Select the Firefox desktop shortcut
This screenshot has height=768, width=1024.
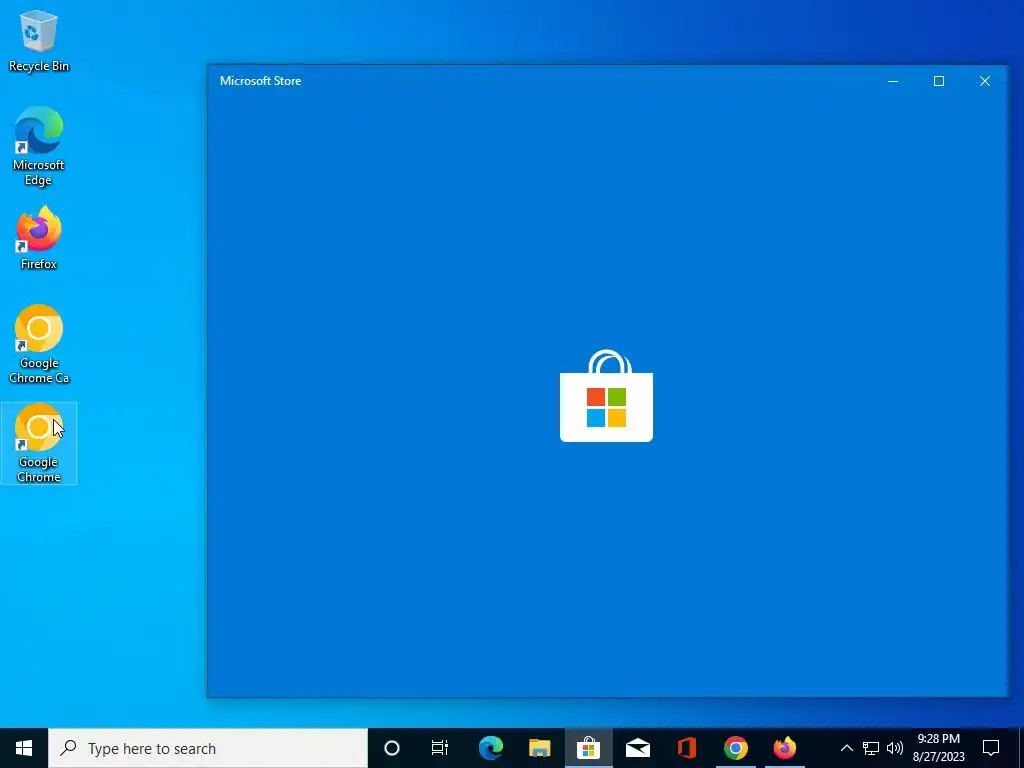[39, 238]
